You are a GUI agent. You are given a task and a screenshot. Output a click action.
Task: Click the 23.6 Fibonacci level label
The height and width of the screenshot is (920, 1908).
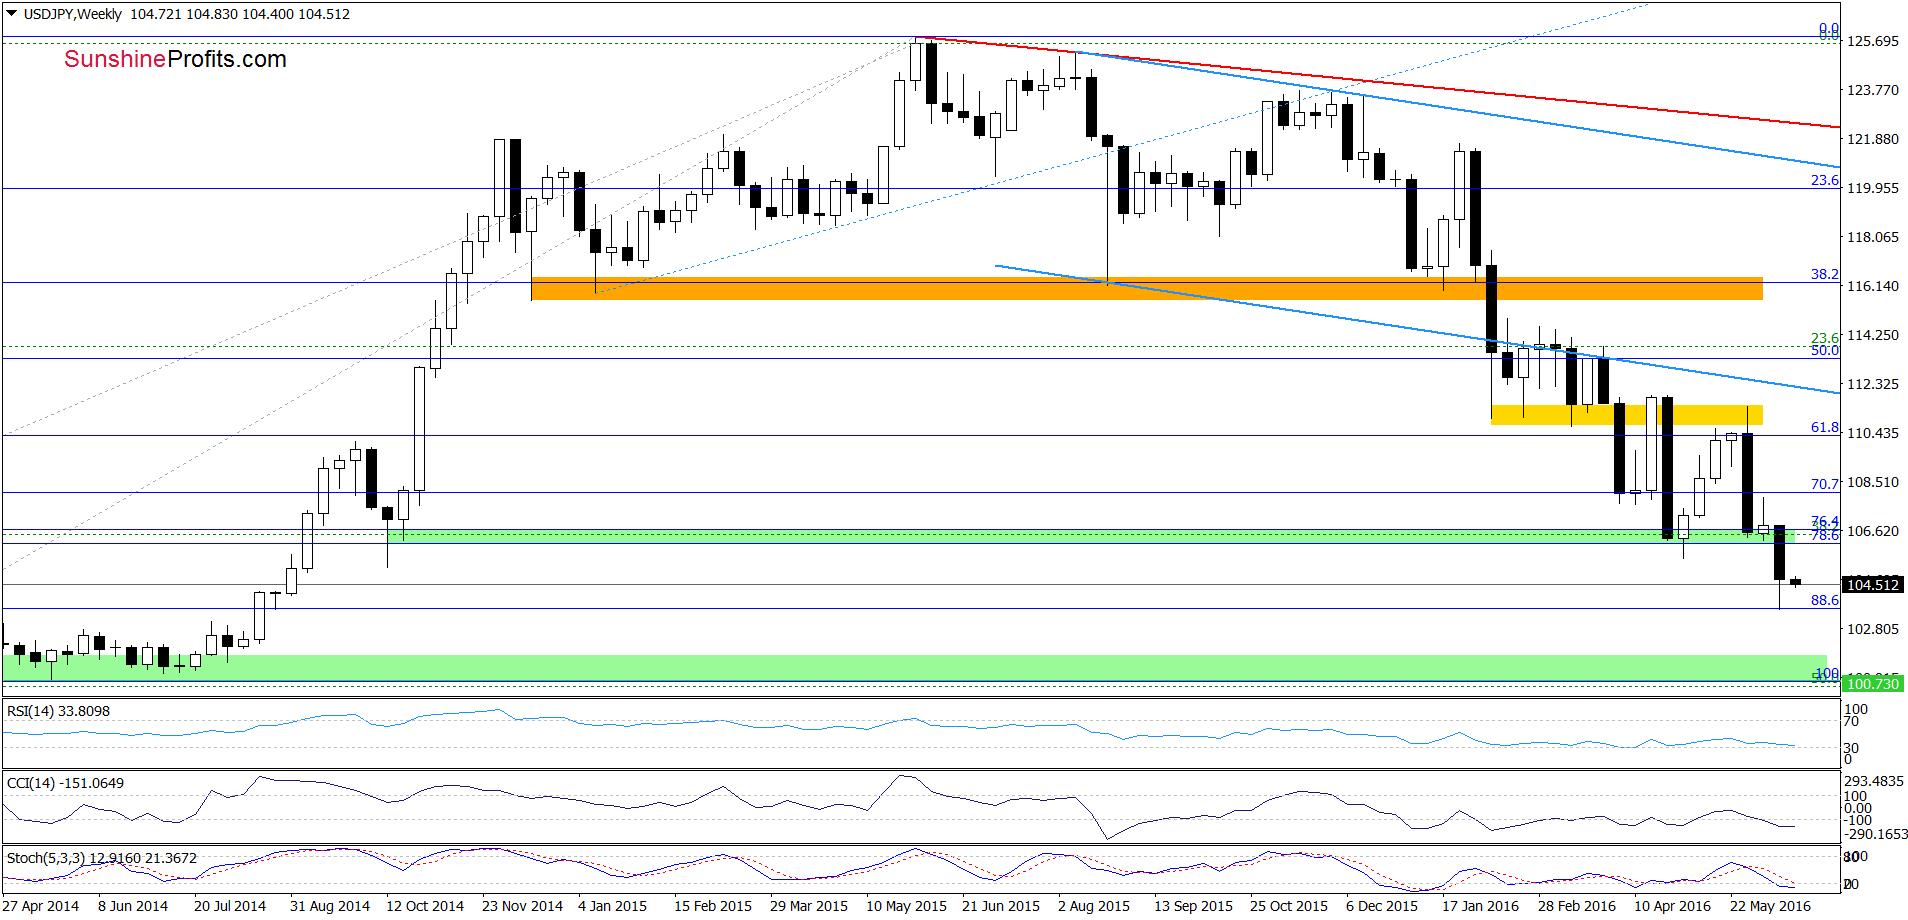point(1824,180)
